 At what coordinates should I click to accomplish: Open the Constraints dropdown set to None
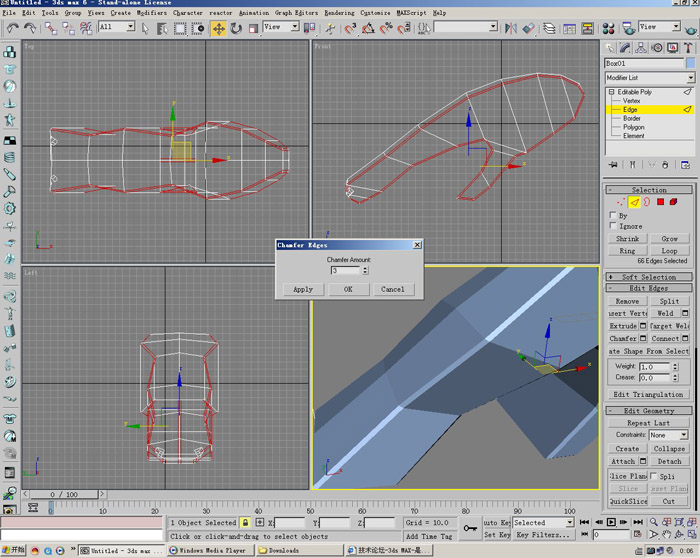[x=668, y=435]
